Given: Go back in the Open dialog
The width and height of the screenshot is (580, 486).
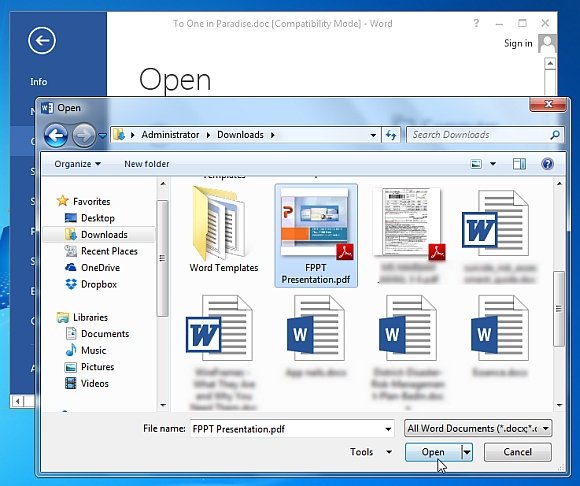Looking at the screenshot, I should click(x=56, y=135).
